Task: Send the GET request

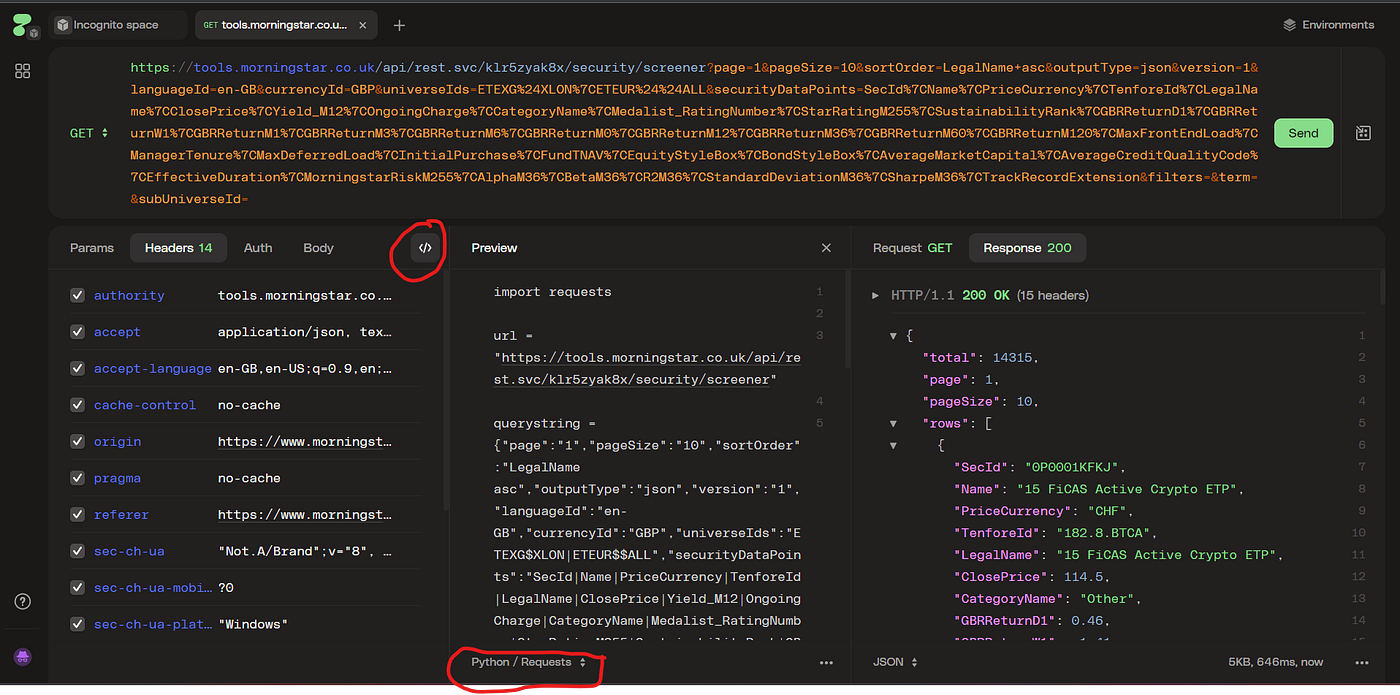Action: pyautogui.click(x=1303, y=133)
